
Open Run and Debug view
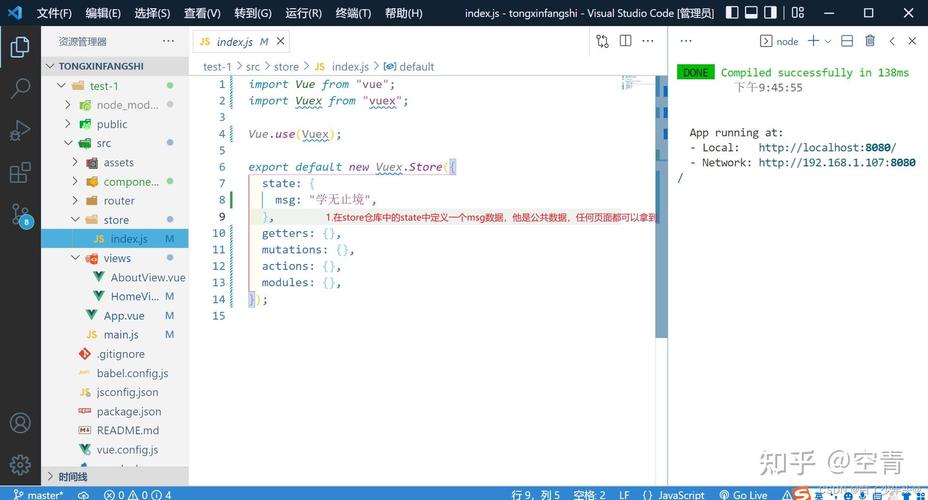(x=20, y=131)
